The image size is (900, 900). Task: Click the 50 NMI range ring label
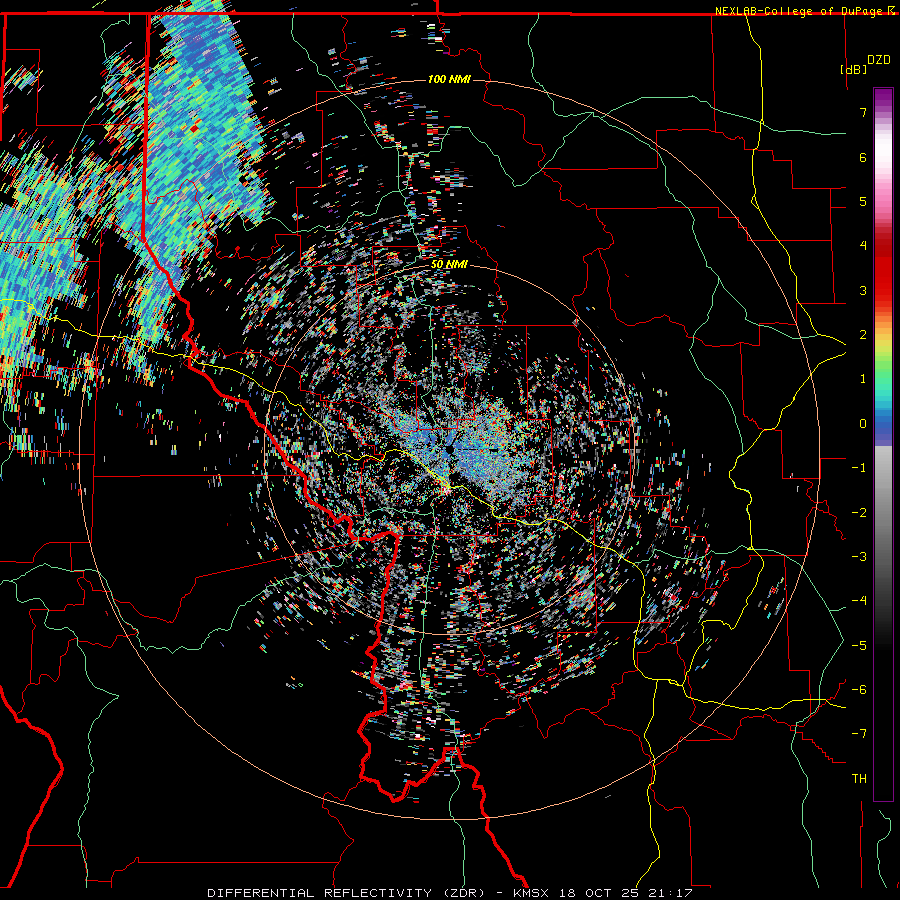click(449, 265)
